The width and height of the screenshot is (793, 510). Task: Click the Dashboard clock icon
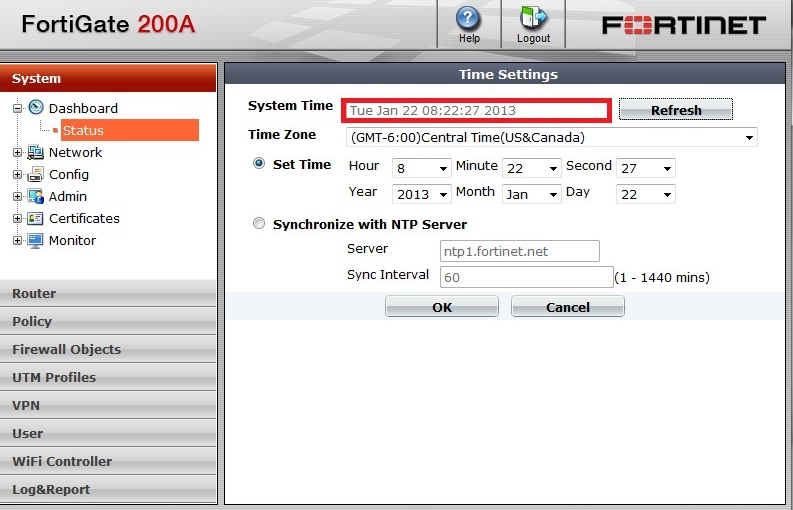coord(36,107)
